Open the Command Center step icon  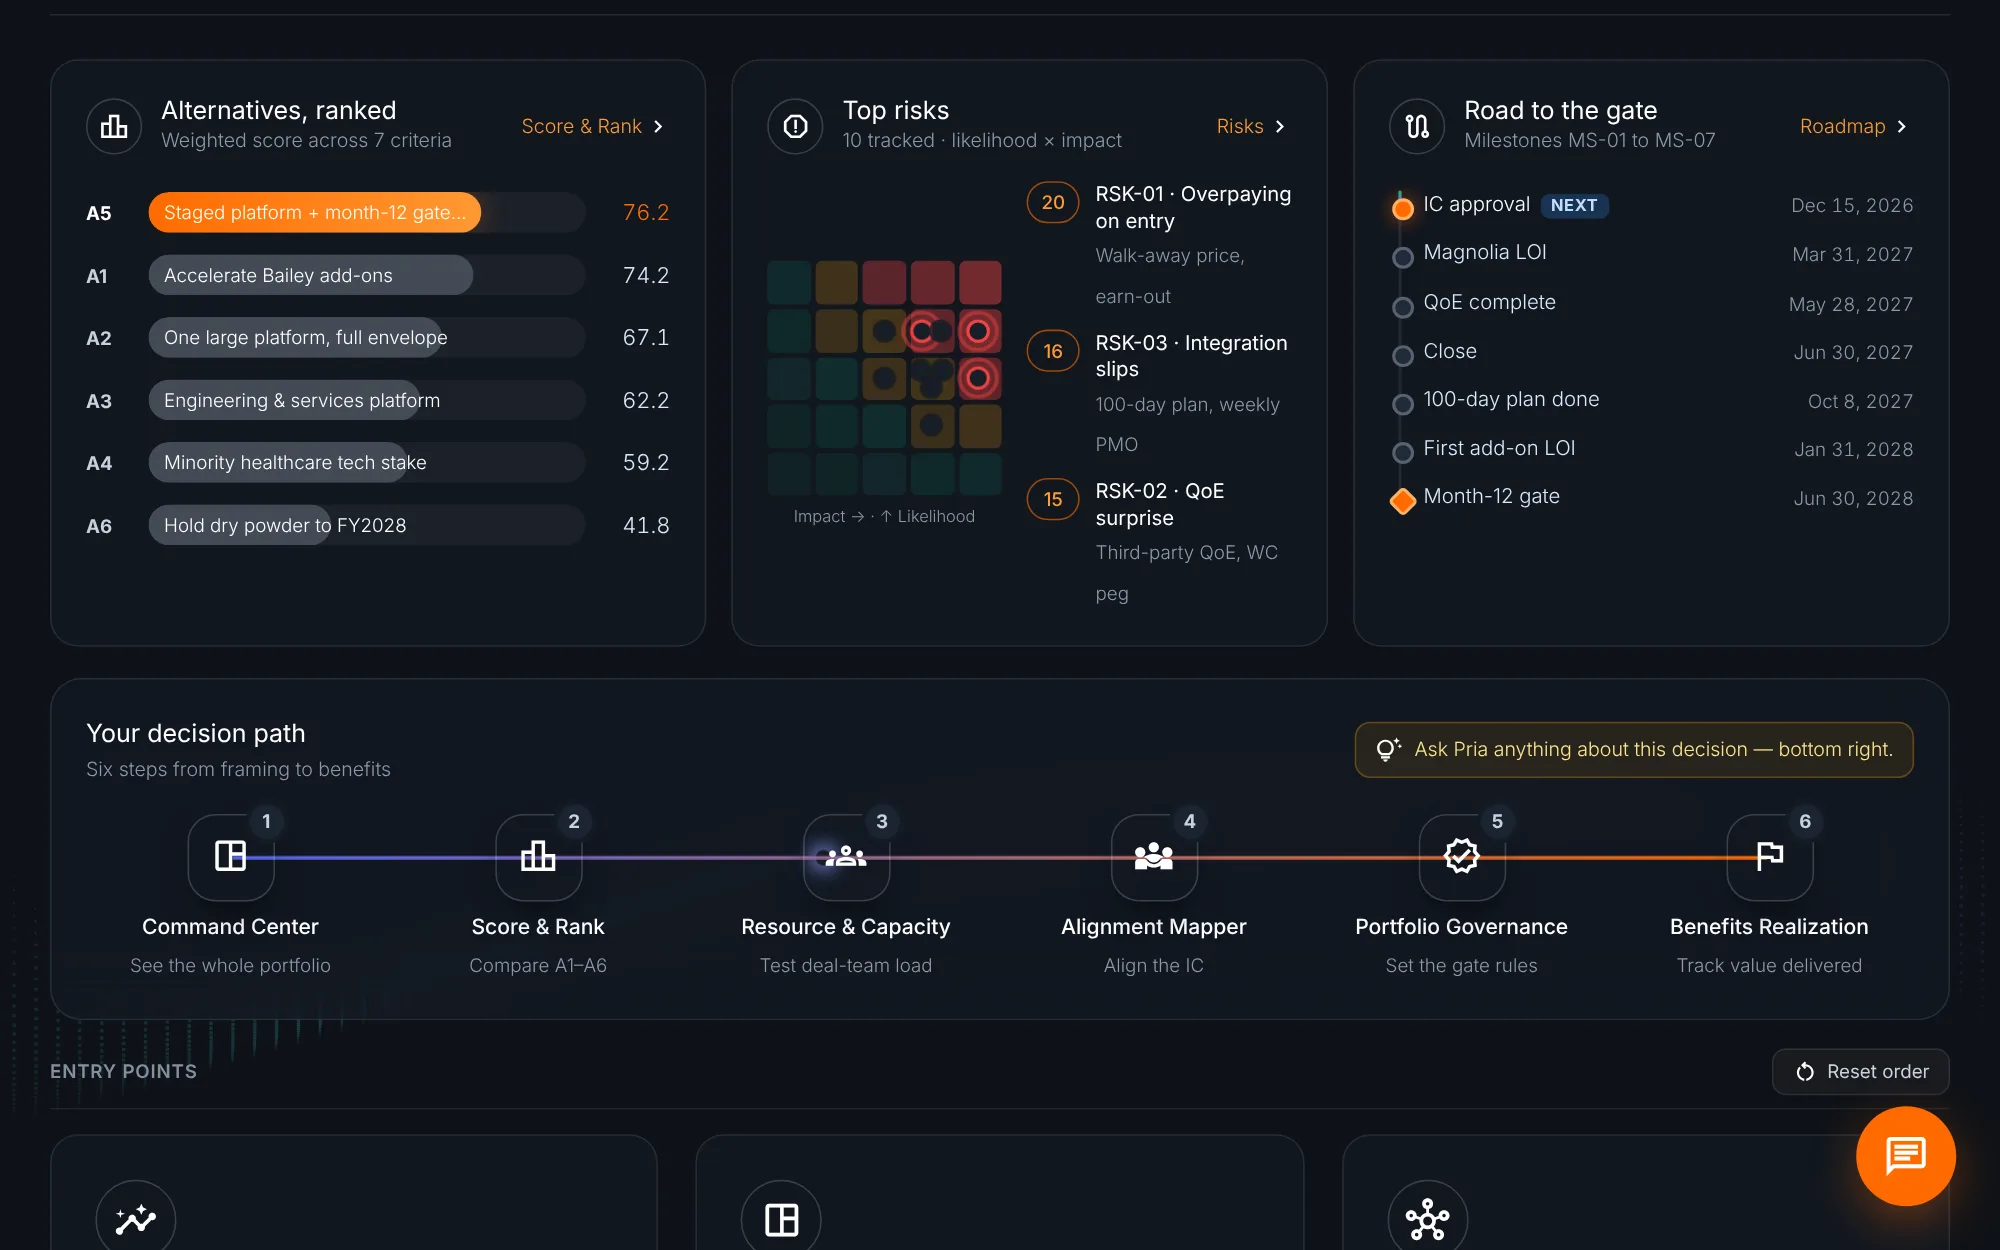[x=231, y=857]
